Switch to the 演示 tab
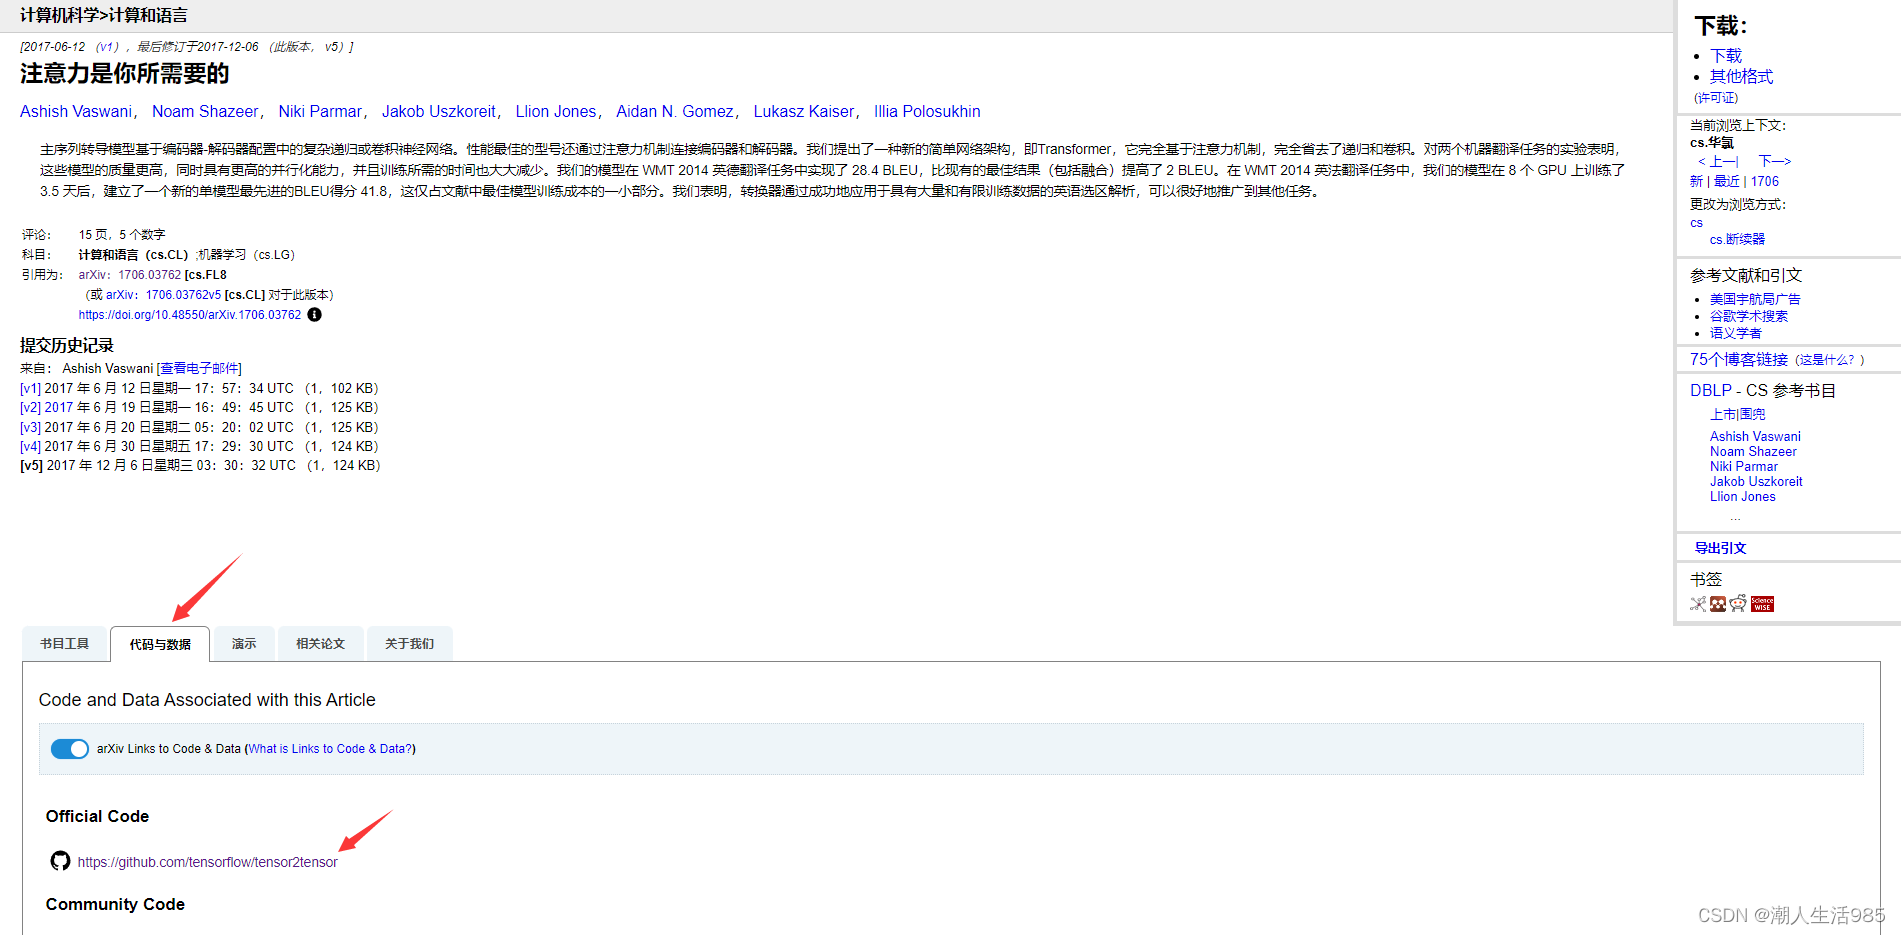 coord(244,644)
